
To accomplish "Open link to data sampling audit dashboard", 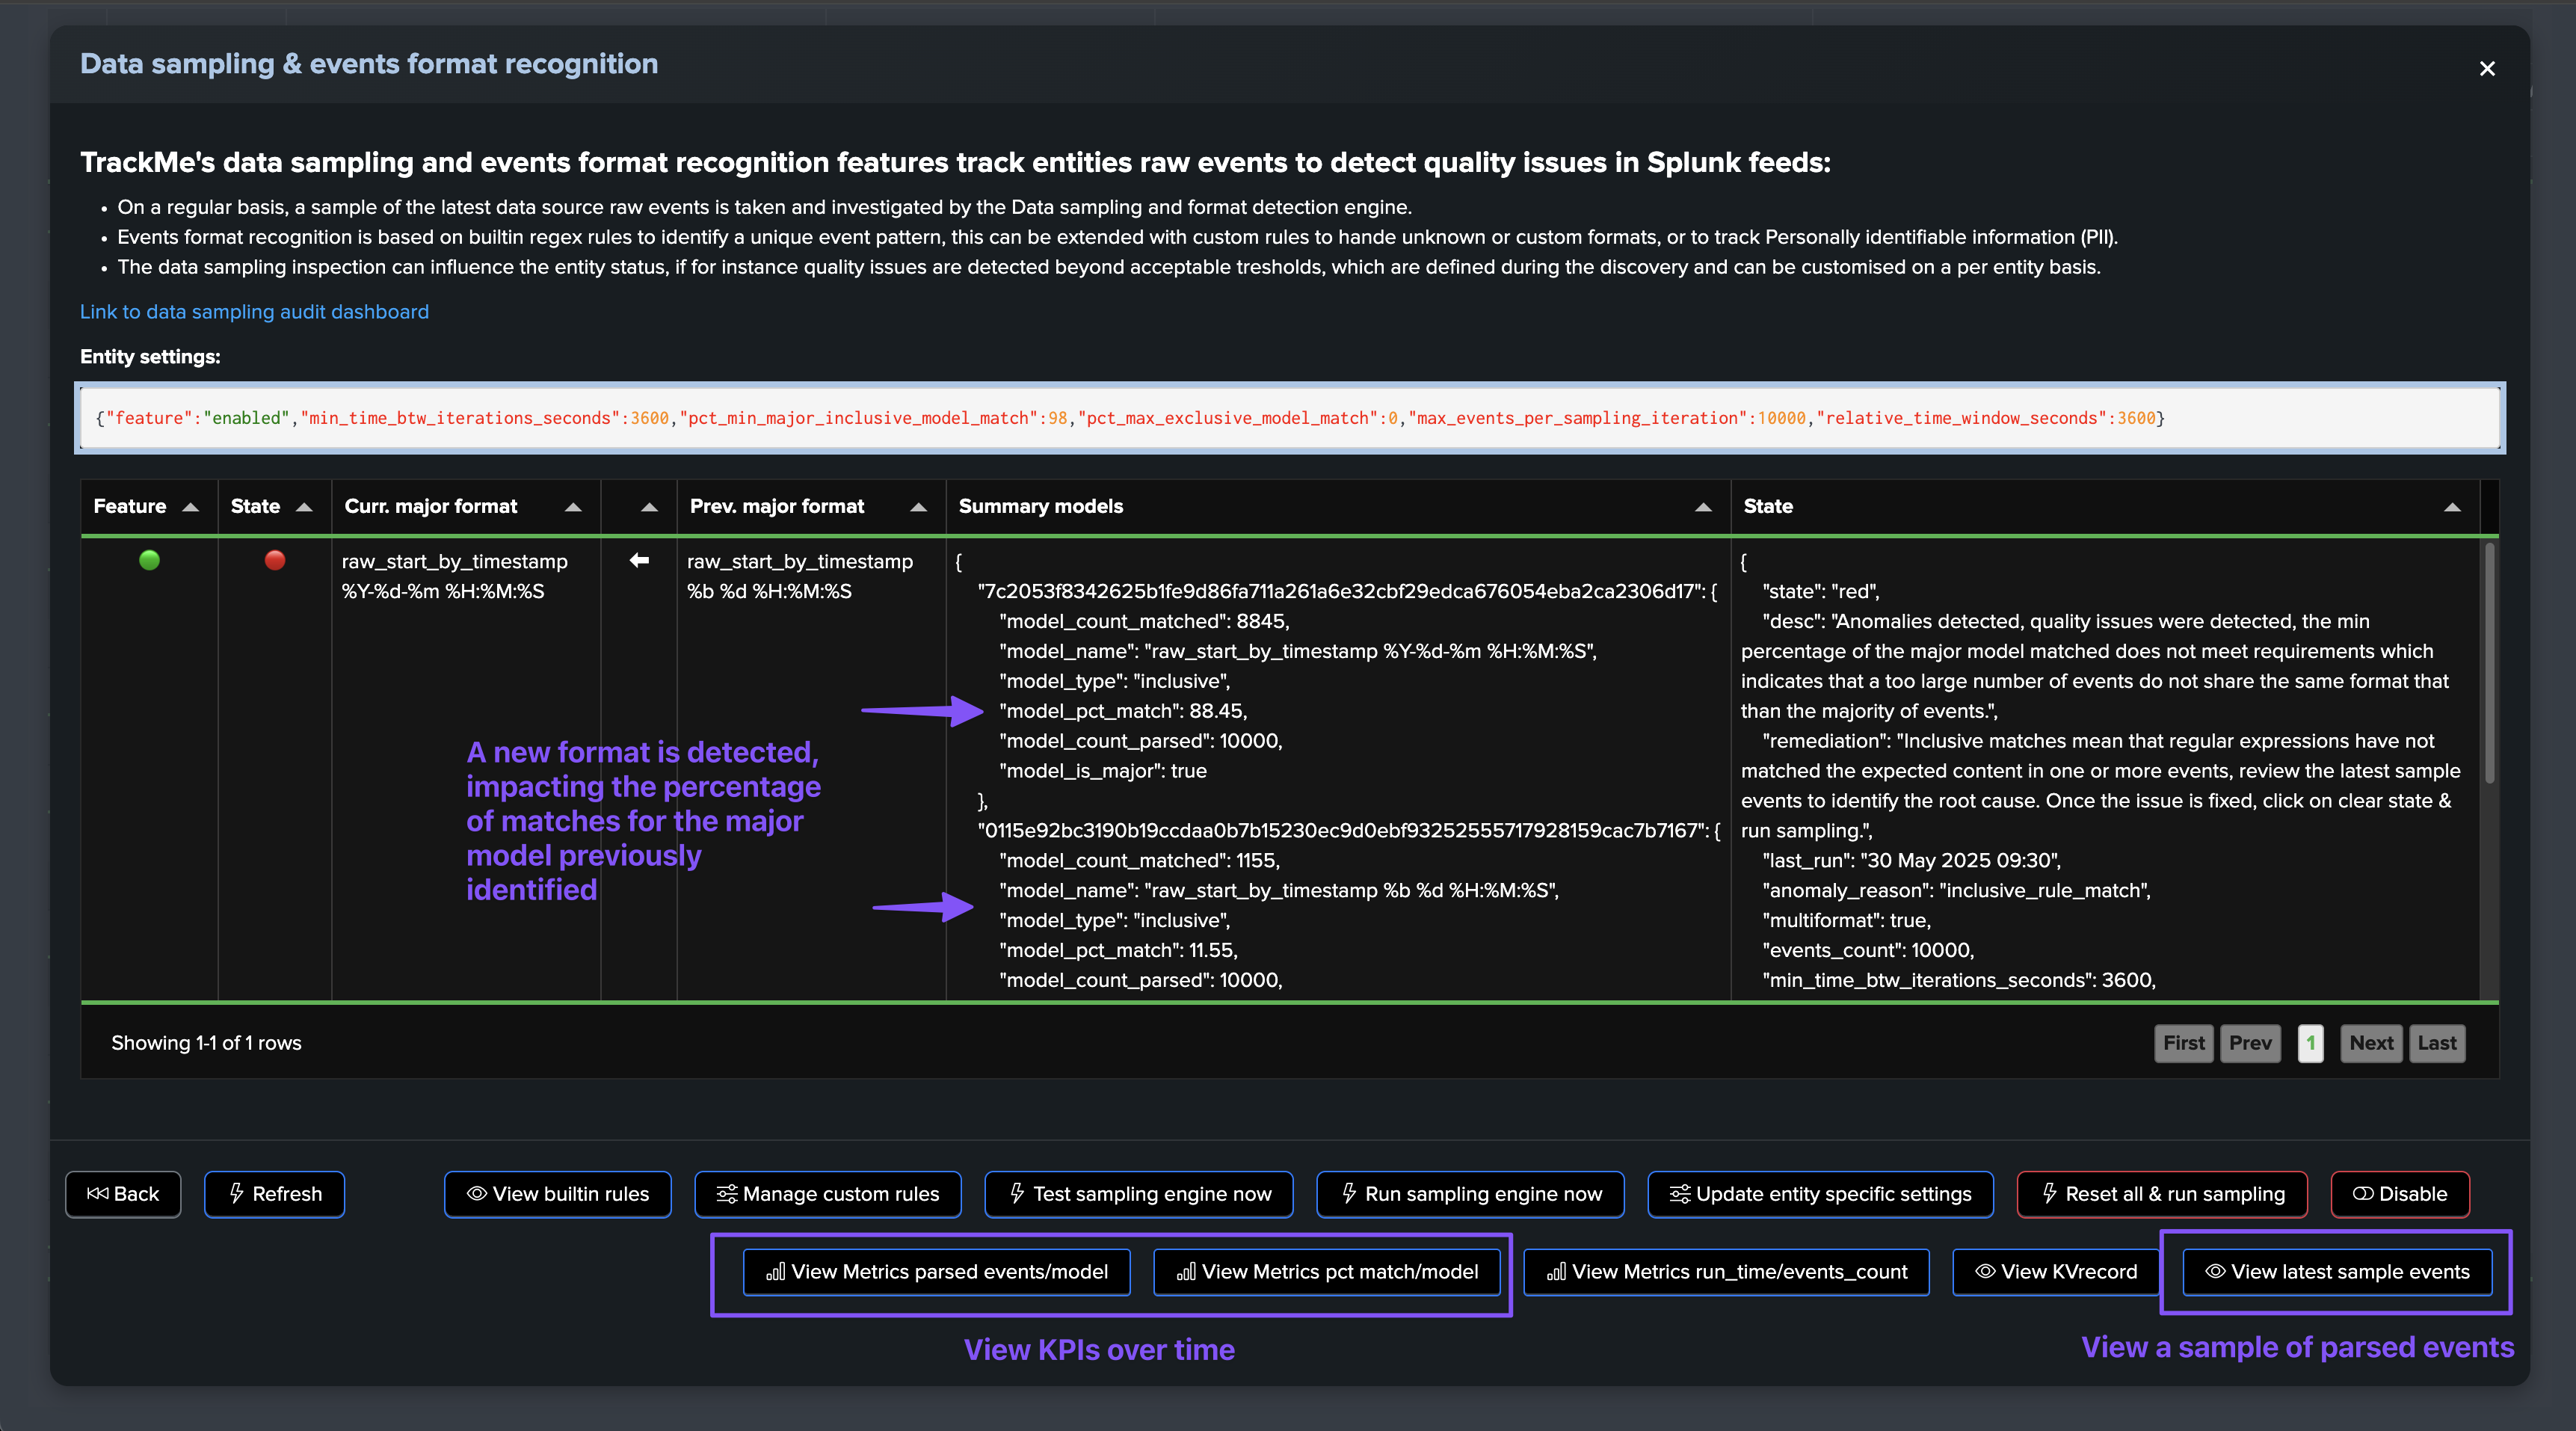I will coord(254,312).
